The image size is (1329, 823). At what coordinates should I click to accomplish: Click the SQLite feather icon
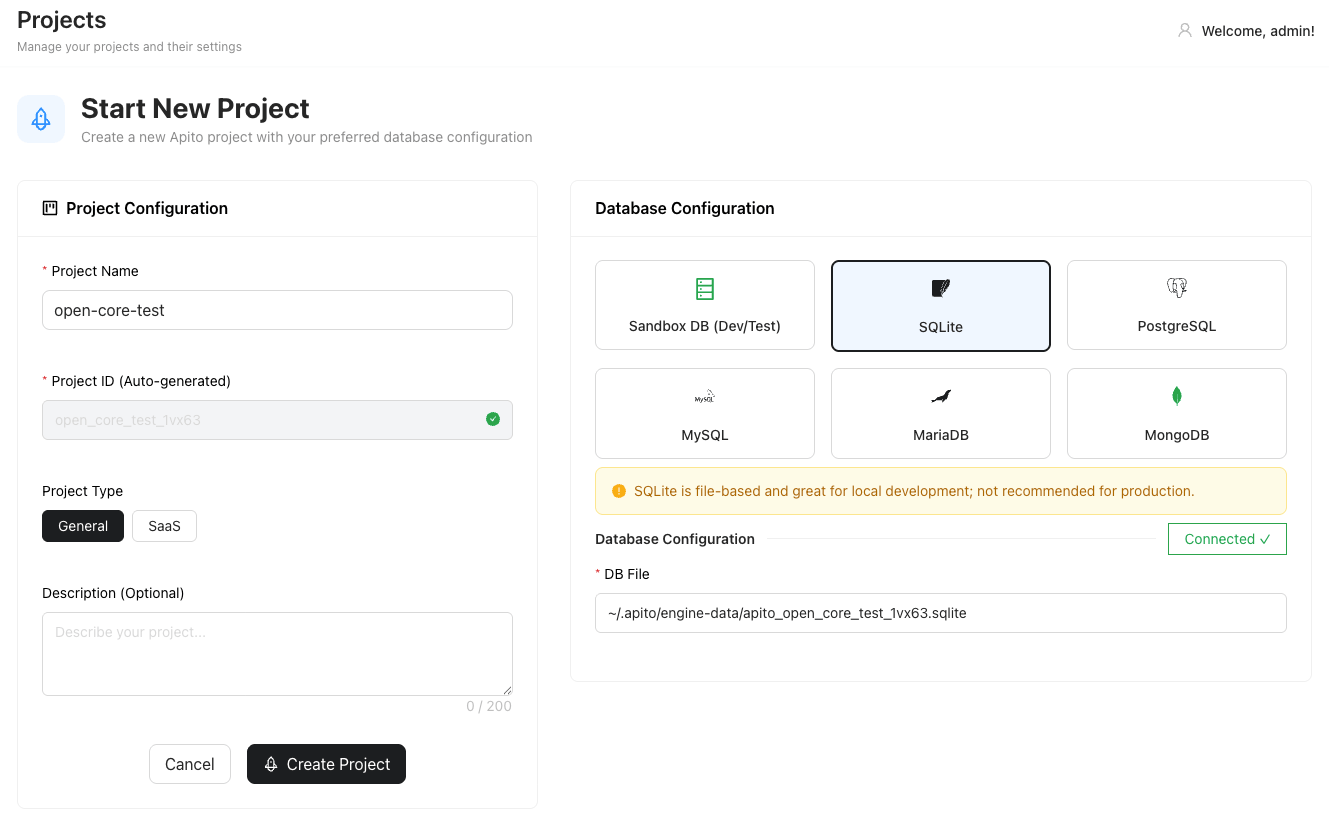click(940, 289)
